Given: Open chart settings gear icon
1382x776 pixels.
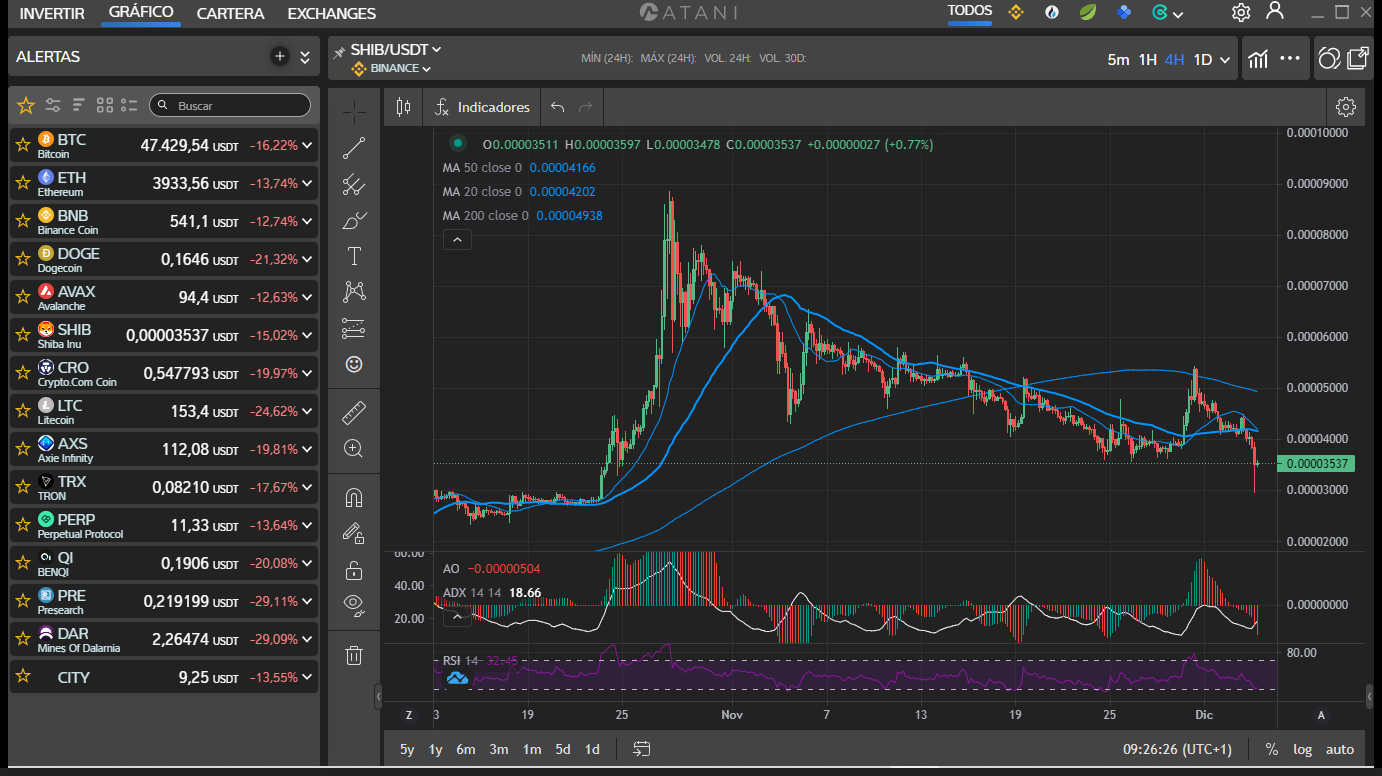Looking at the screenshot, I should coord(1345,107).
